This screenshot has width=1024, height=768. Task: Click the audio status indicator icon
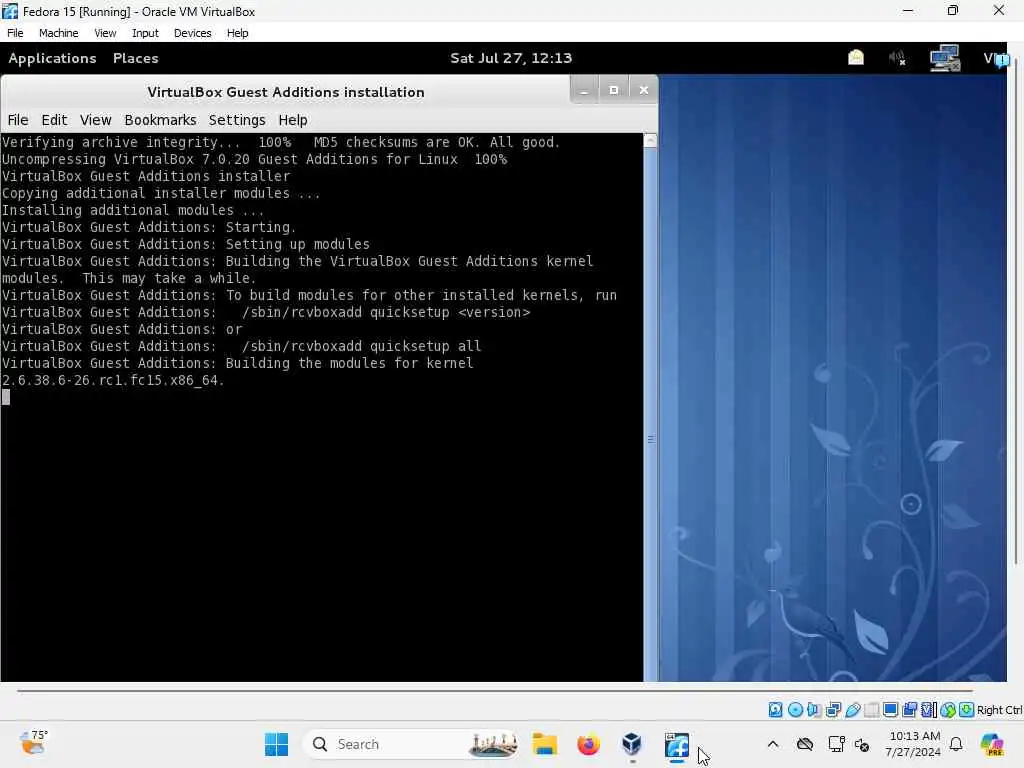(814, 710)
